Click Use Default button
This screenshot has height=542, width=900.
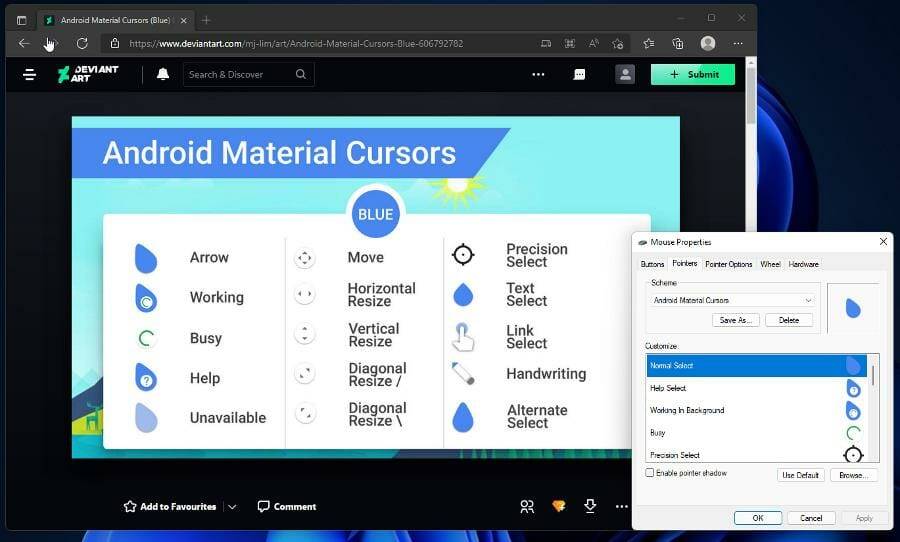[800, 475]
